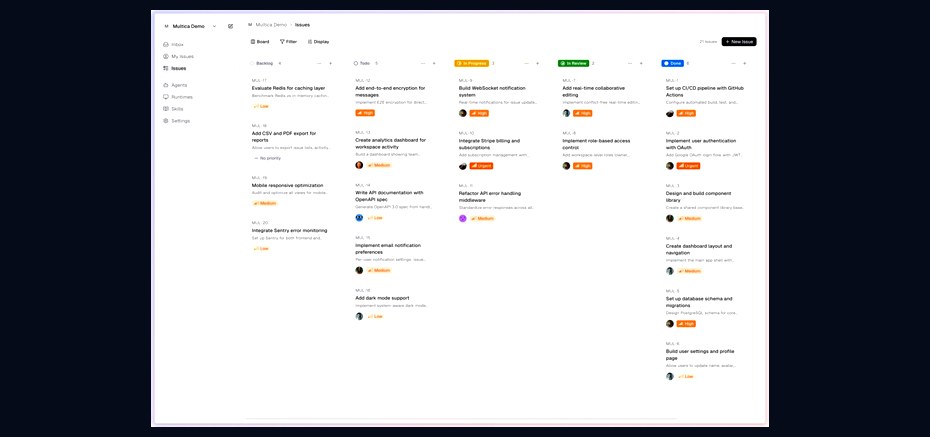Switch view using the Board button

[260, 42]
